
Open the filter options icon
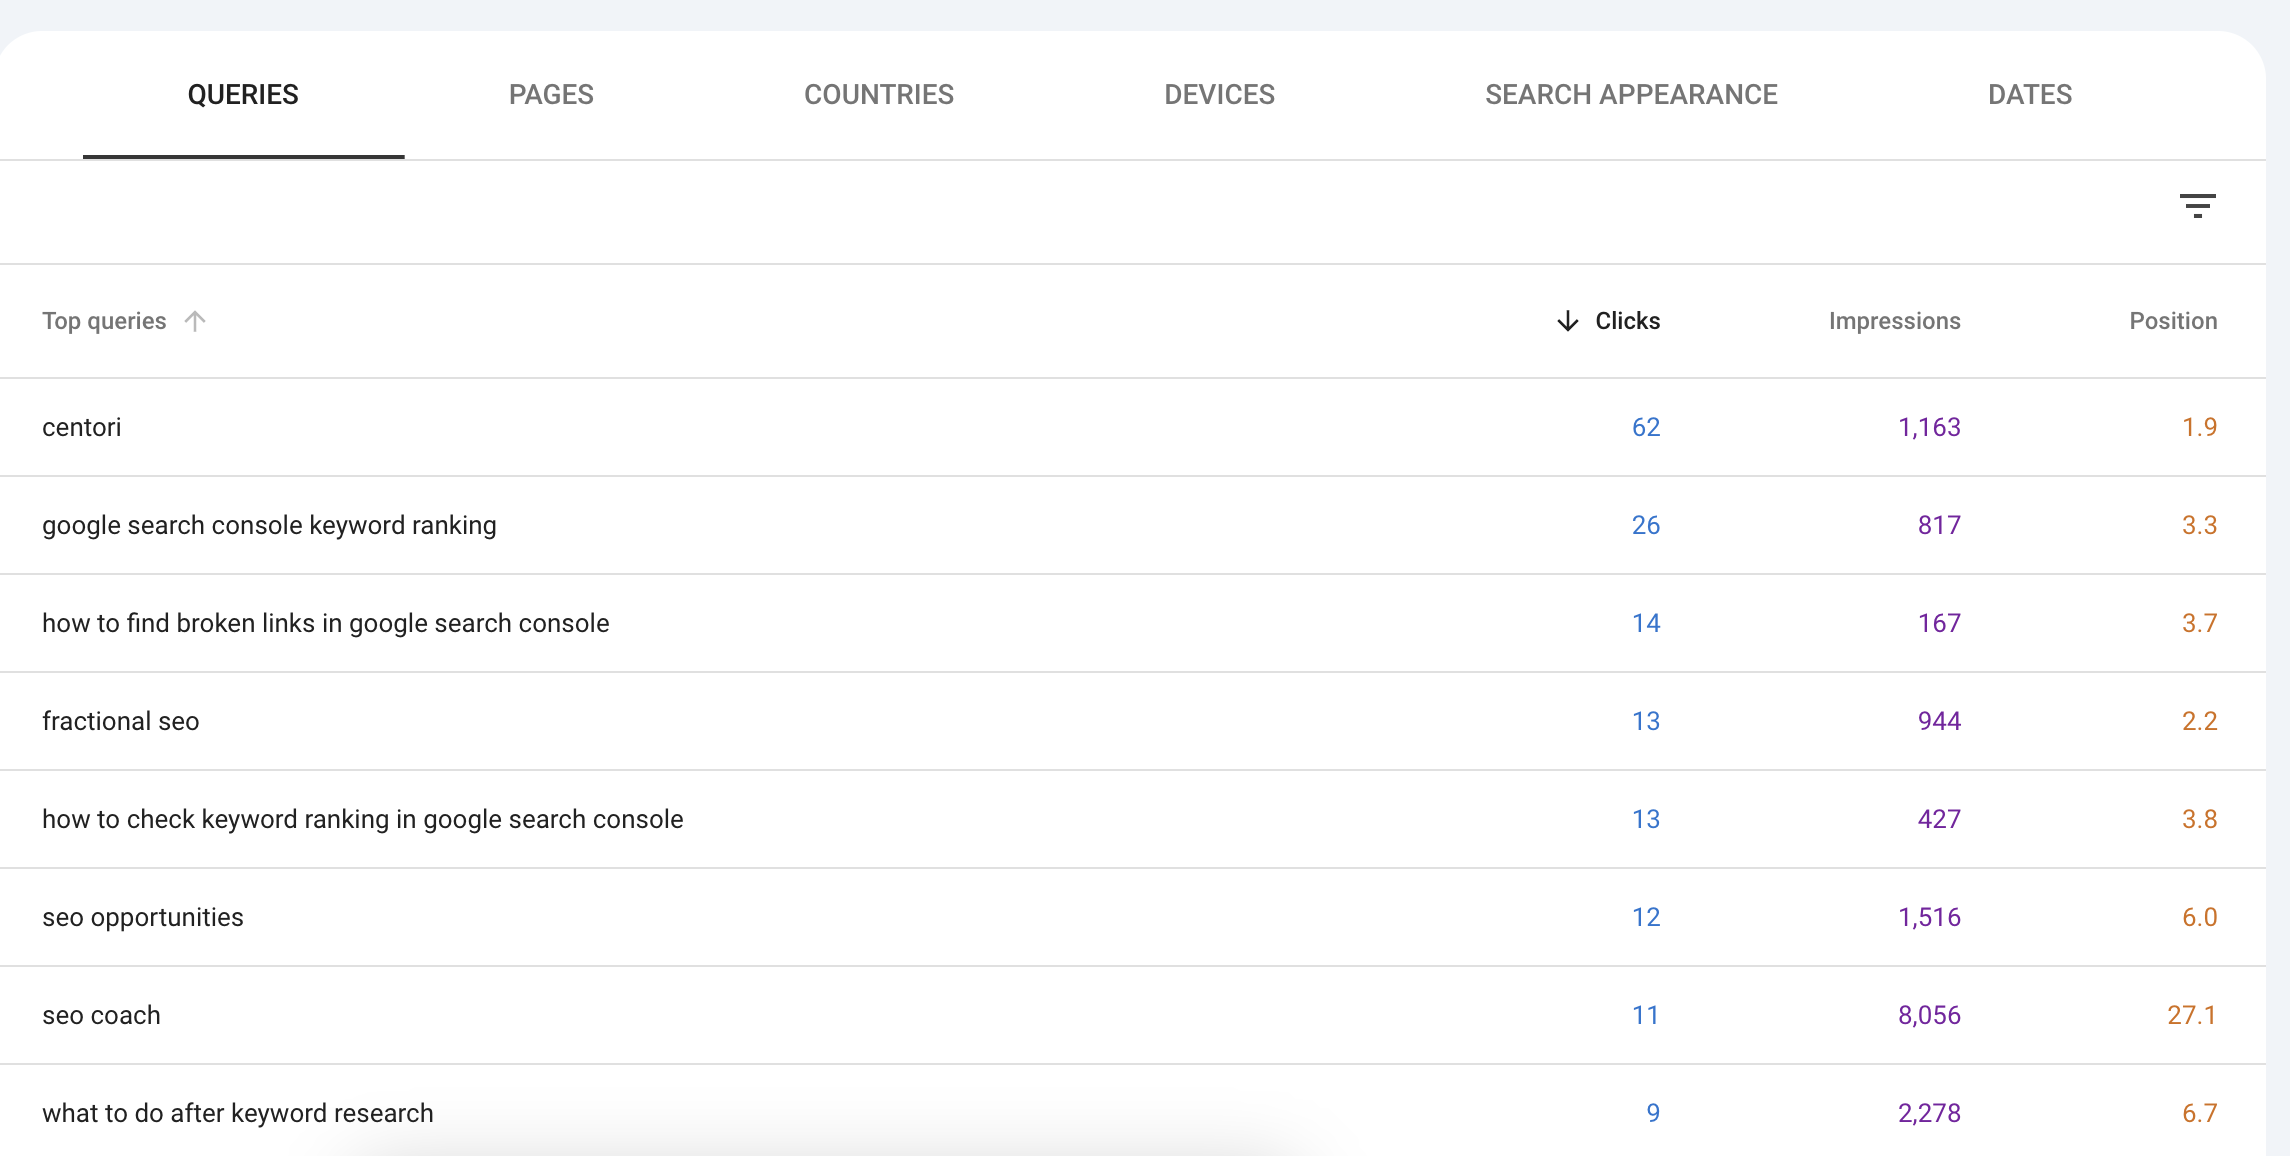pyautogui.click(x=2199, y=205)
